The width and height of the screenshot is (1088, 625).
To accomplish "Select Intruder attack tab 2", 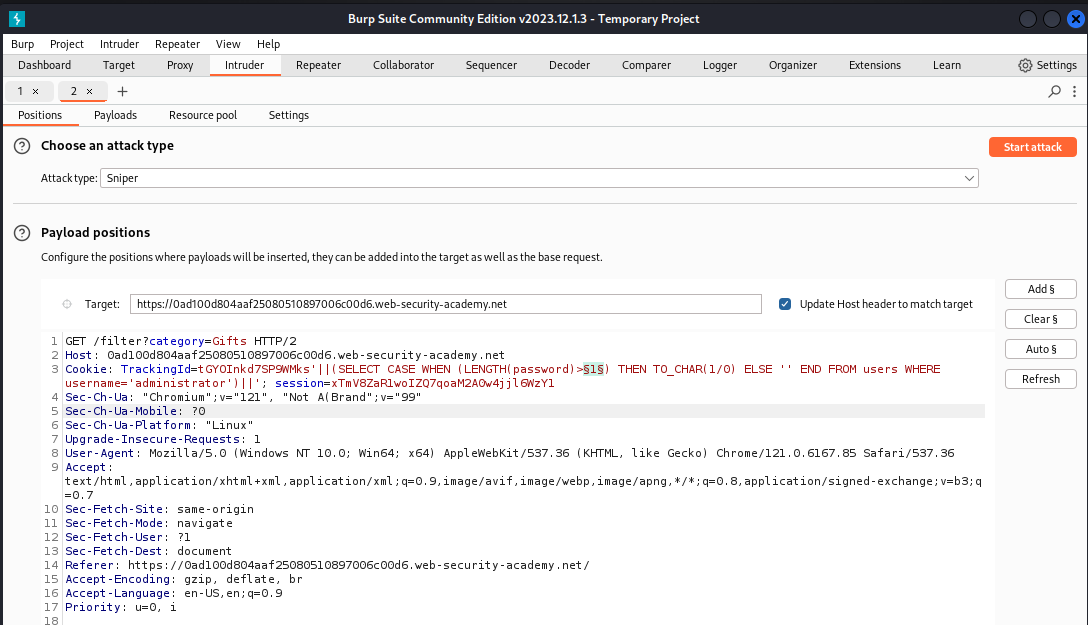I will point(74,92).
